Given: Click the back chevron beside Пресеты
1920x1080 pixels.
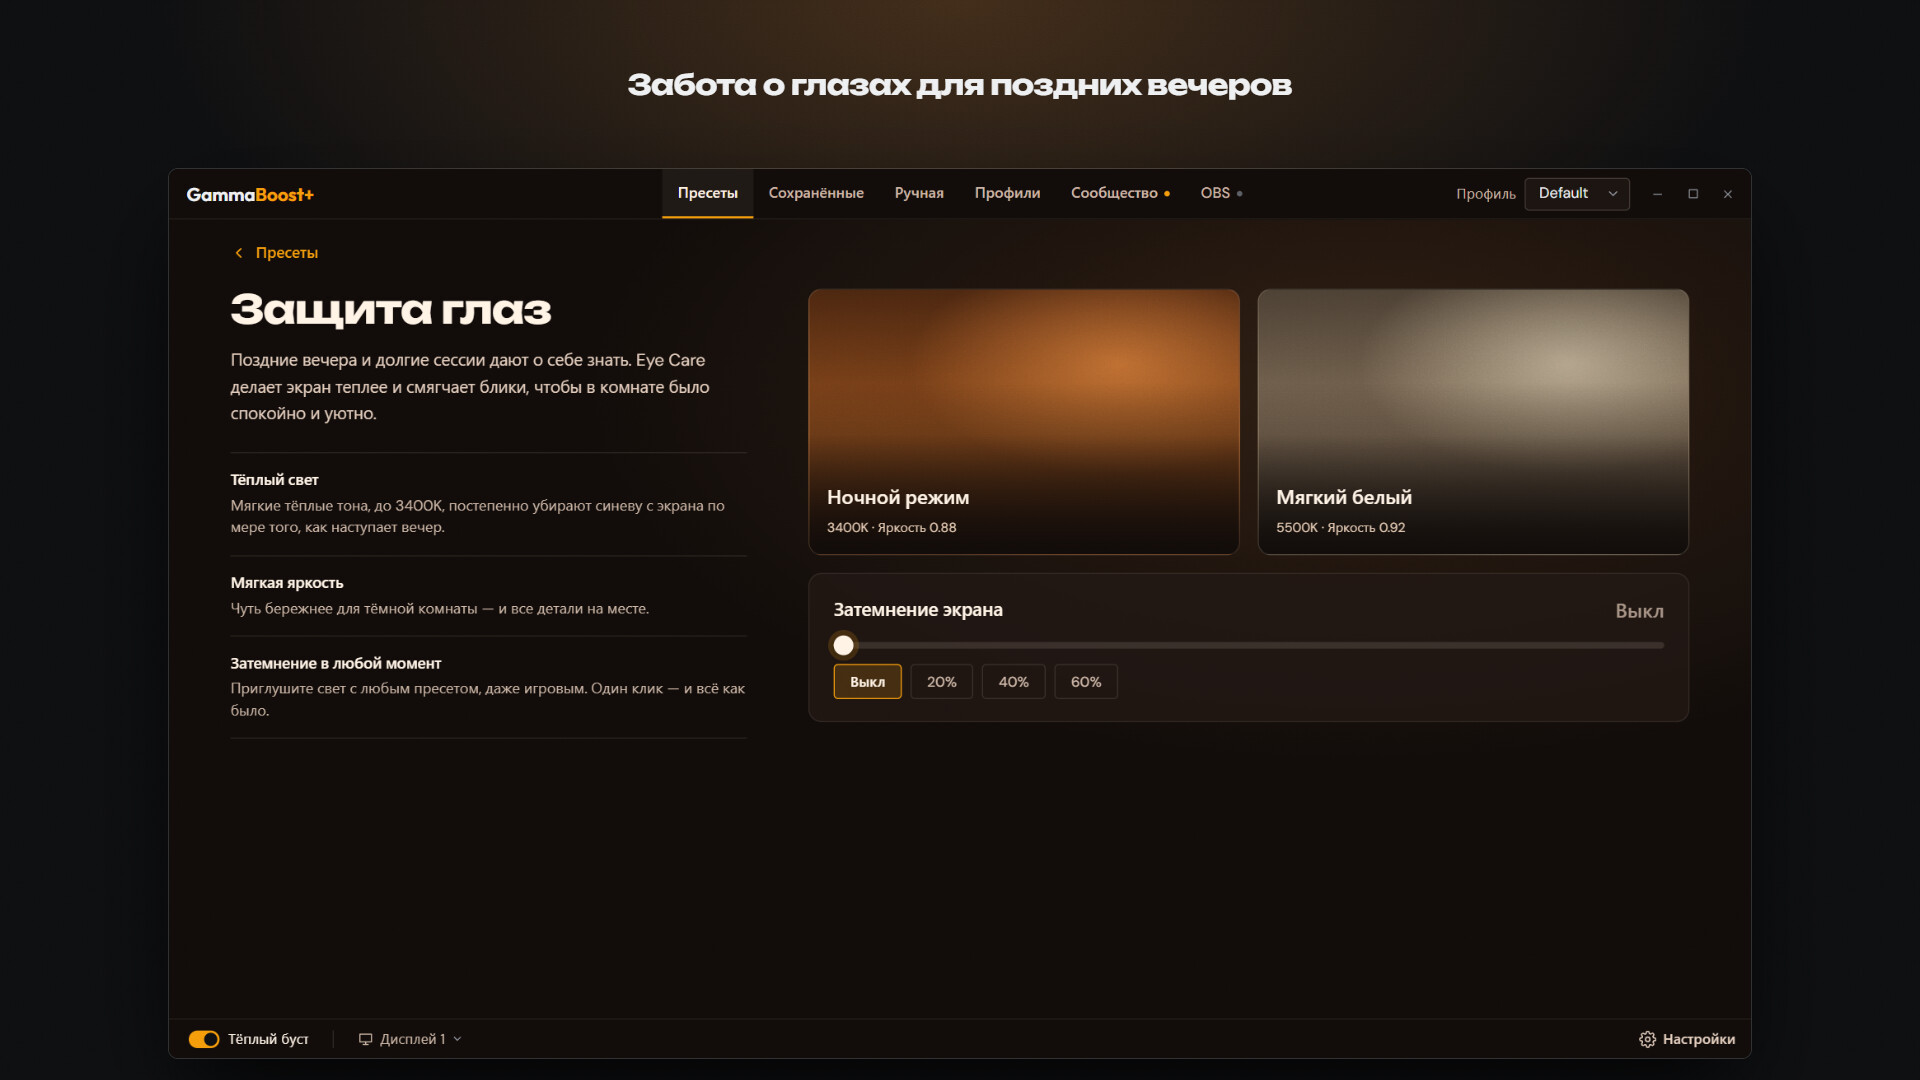Looking at the screenshot, I should click(238, 253).
